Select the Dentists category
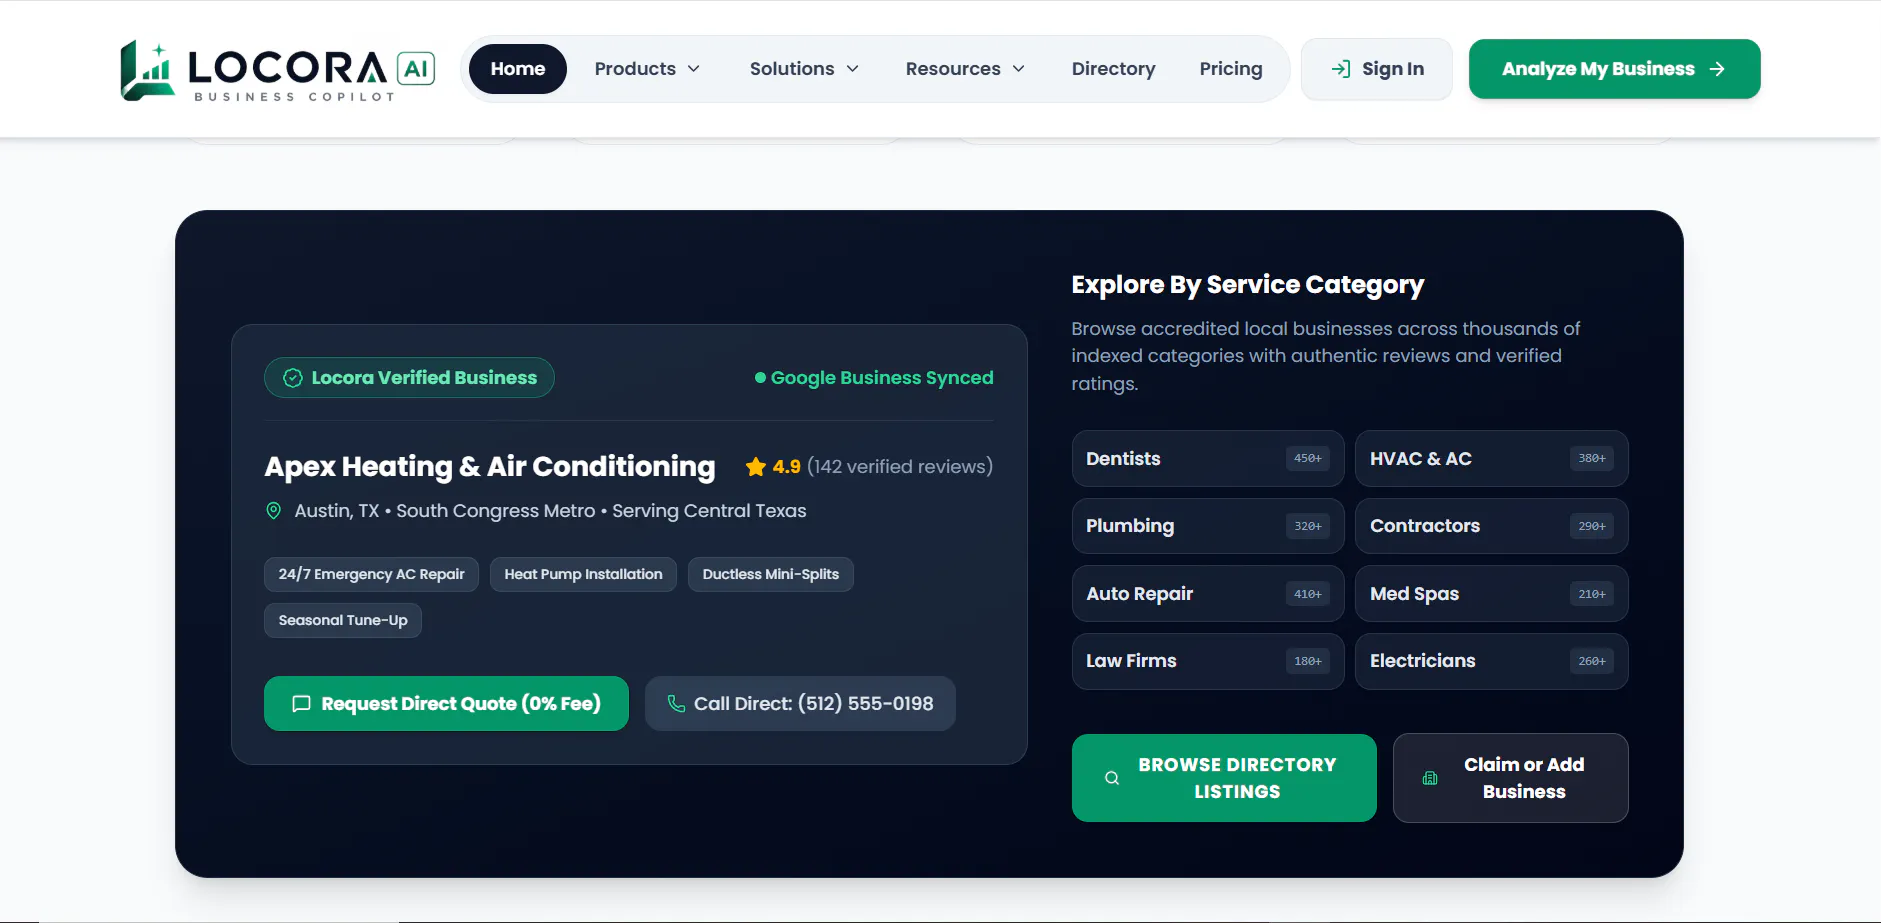The width and height of the screenshot is (1881, 923). point(1208,459)
